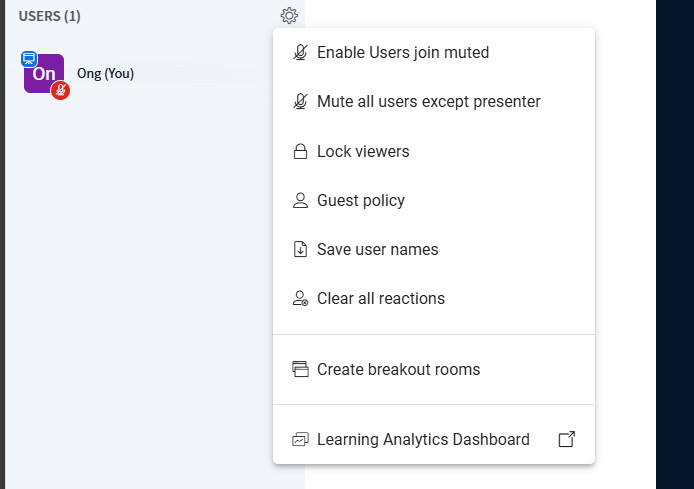The image size is (694, 489).
Task: Click the red muted mic badge on avatar
Action: point(60,91)
